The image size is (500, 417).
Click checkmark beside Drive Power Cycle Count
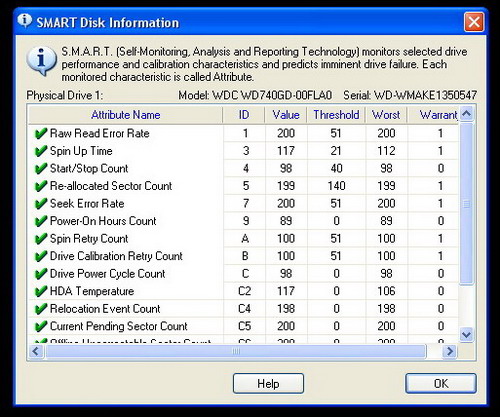pos(41,274)
